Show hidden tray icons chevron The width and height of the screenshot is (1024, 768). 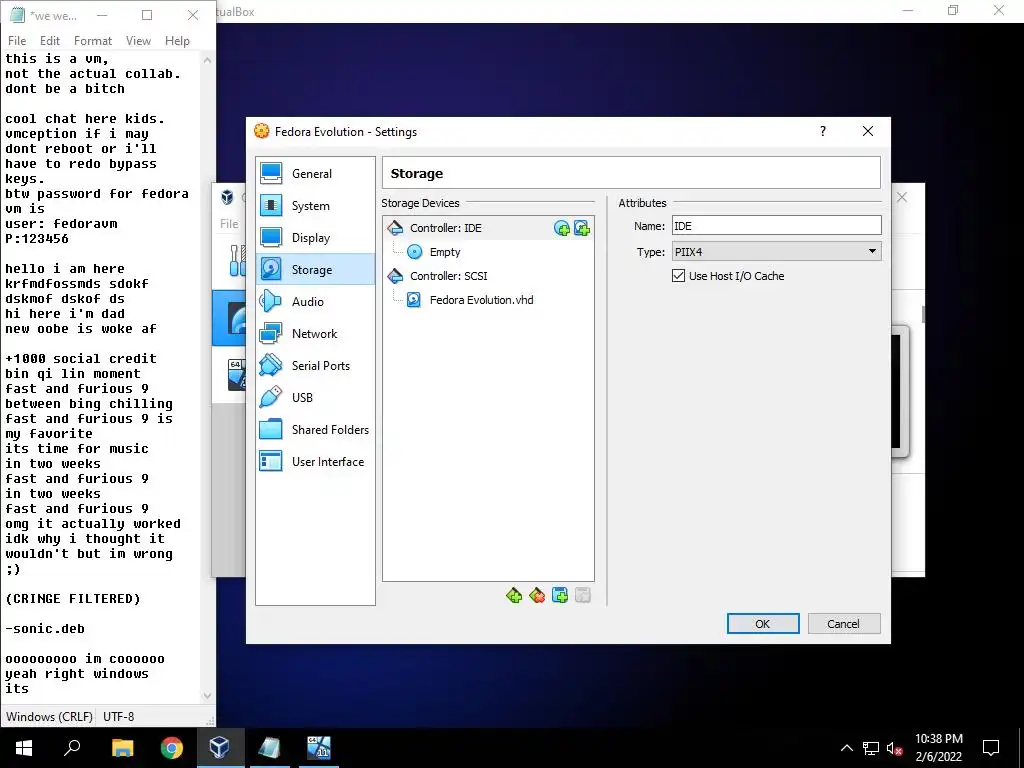coord(846,748)
